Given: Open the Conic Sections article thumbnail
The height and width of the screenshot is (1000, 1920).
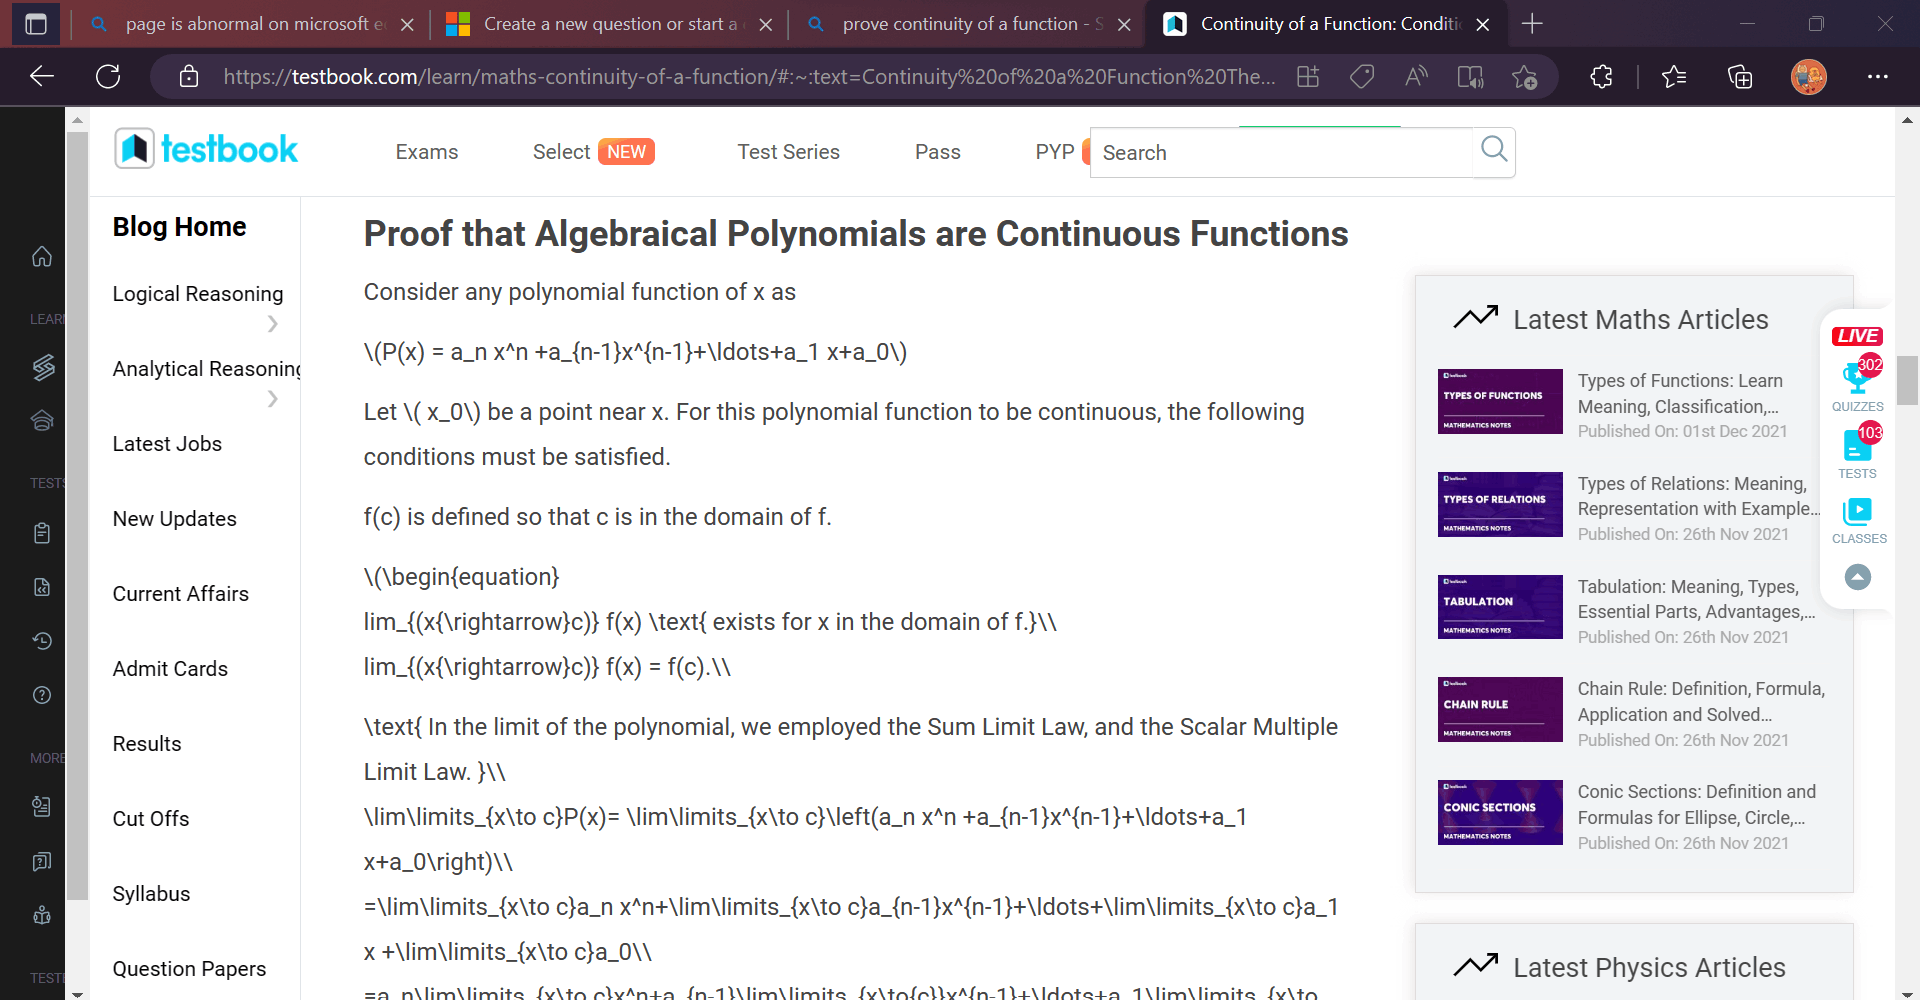Looking at the screenshot, I should 1500,812.
